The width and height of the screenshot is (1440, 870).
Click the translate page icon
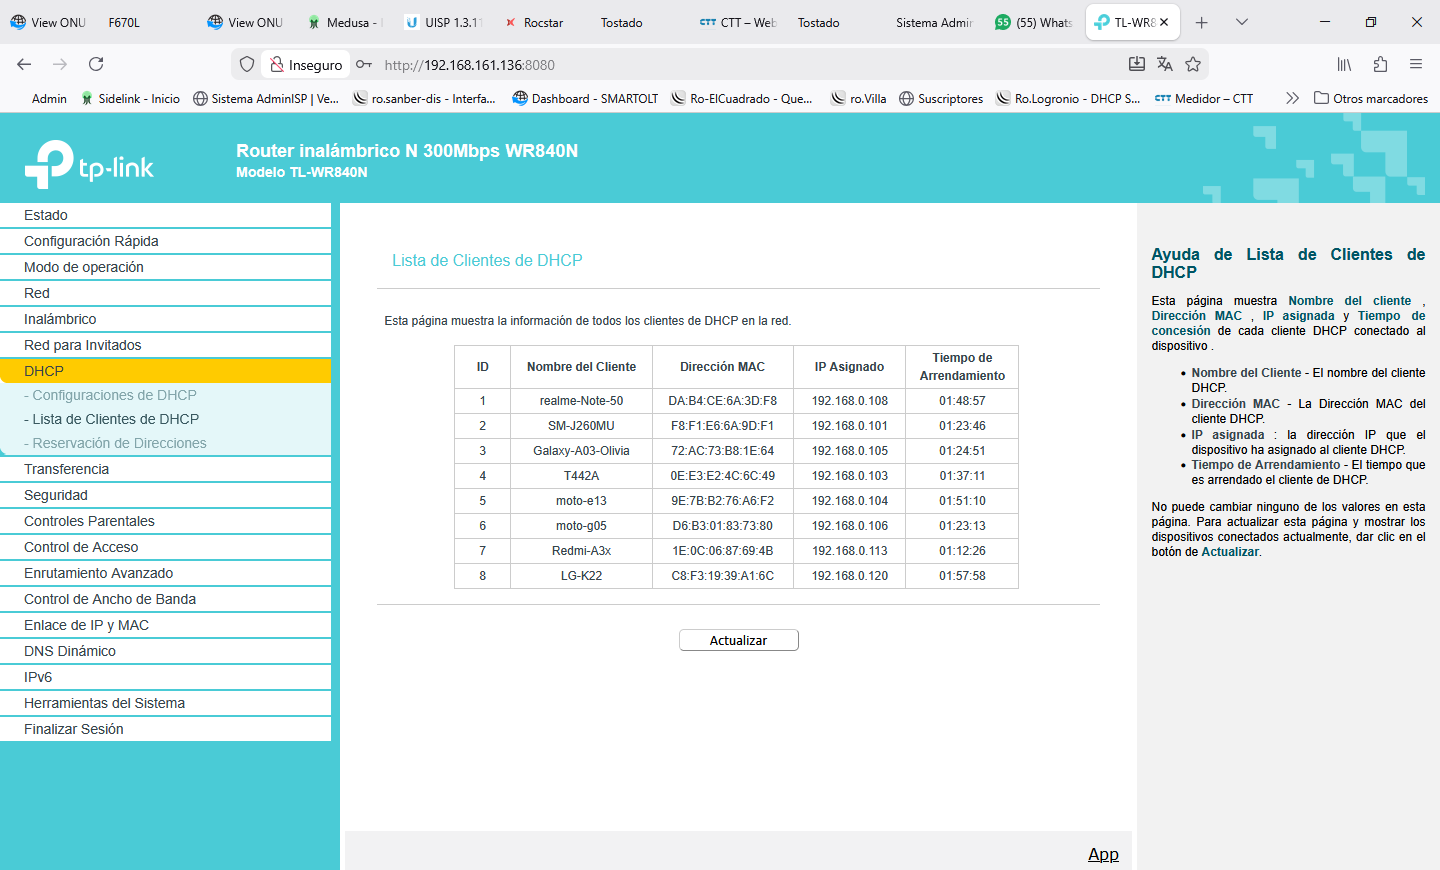point(1165,64)
